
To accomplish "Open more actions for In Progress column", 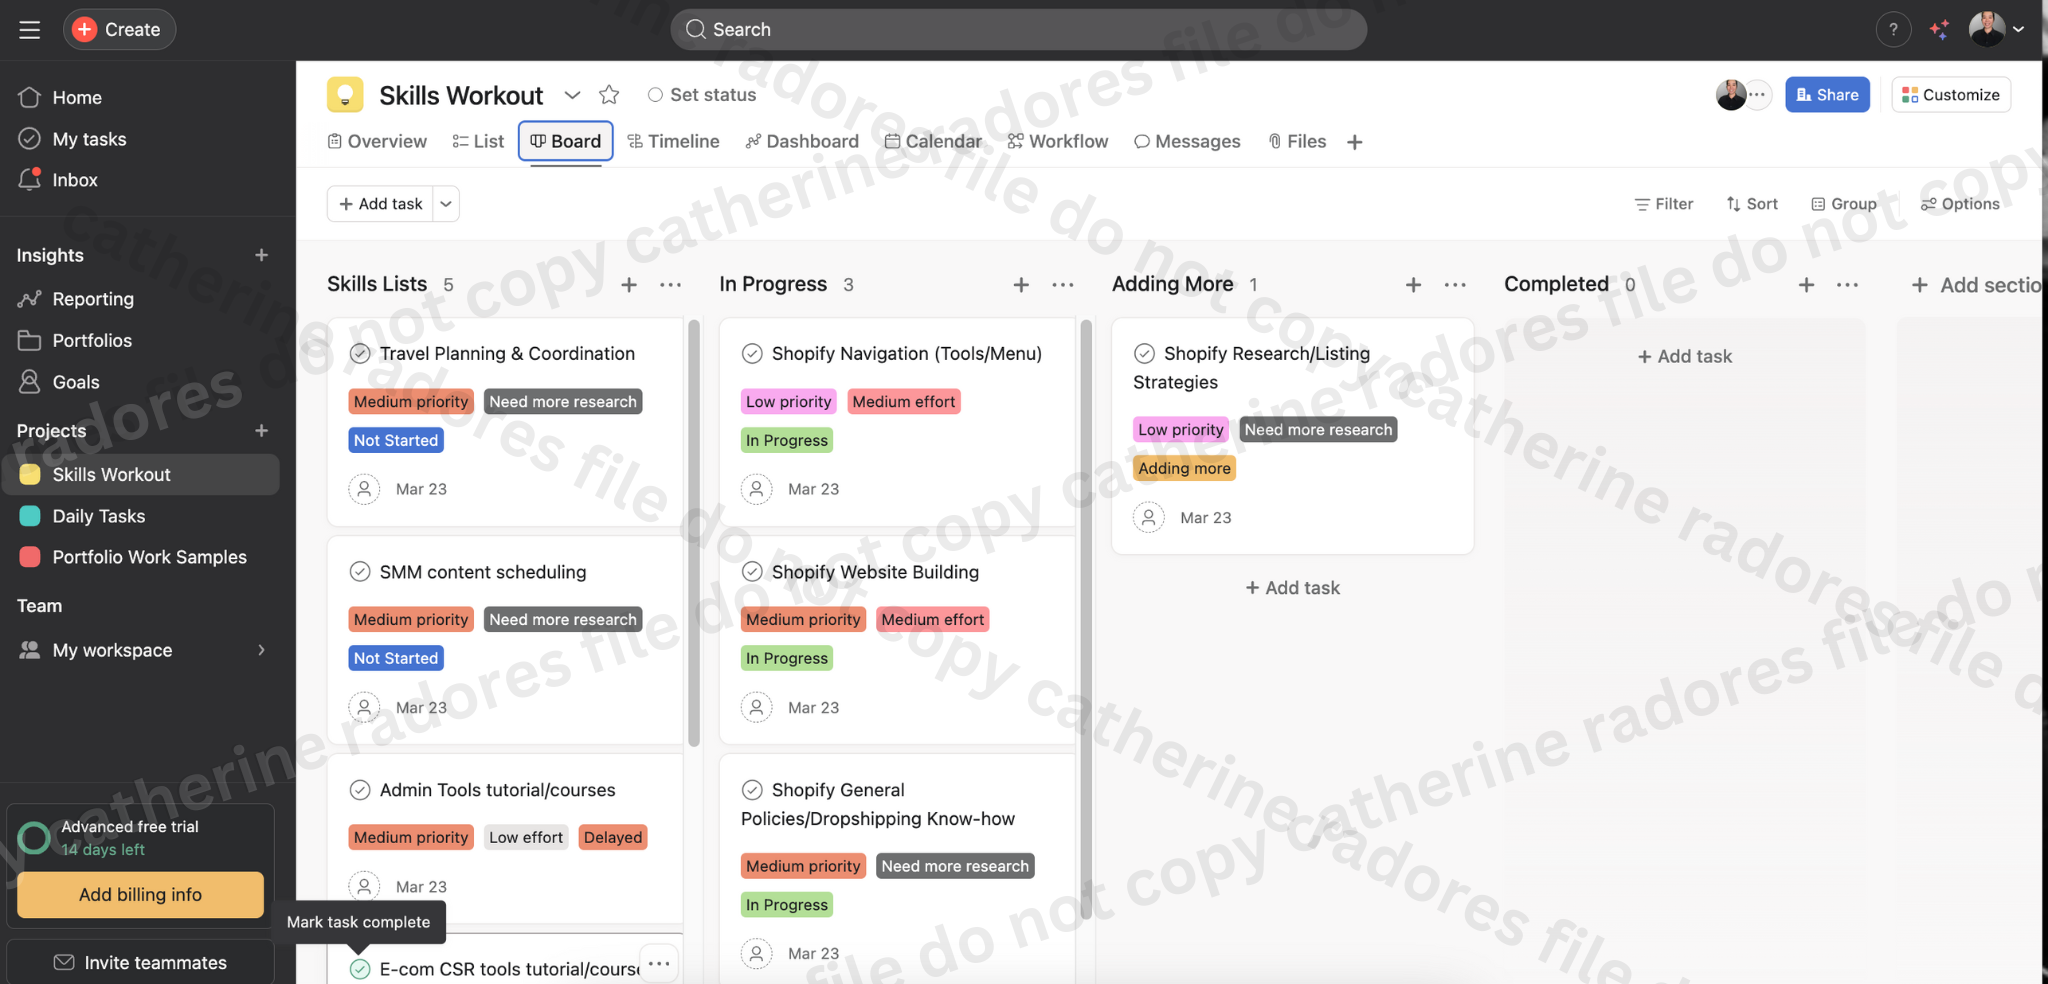I will [1063, 285].
